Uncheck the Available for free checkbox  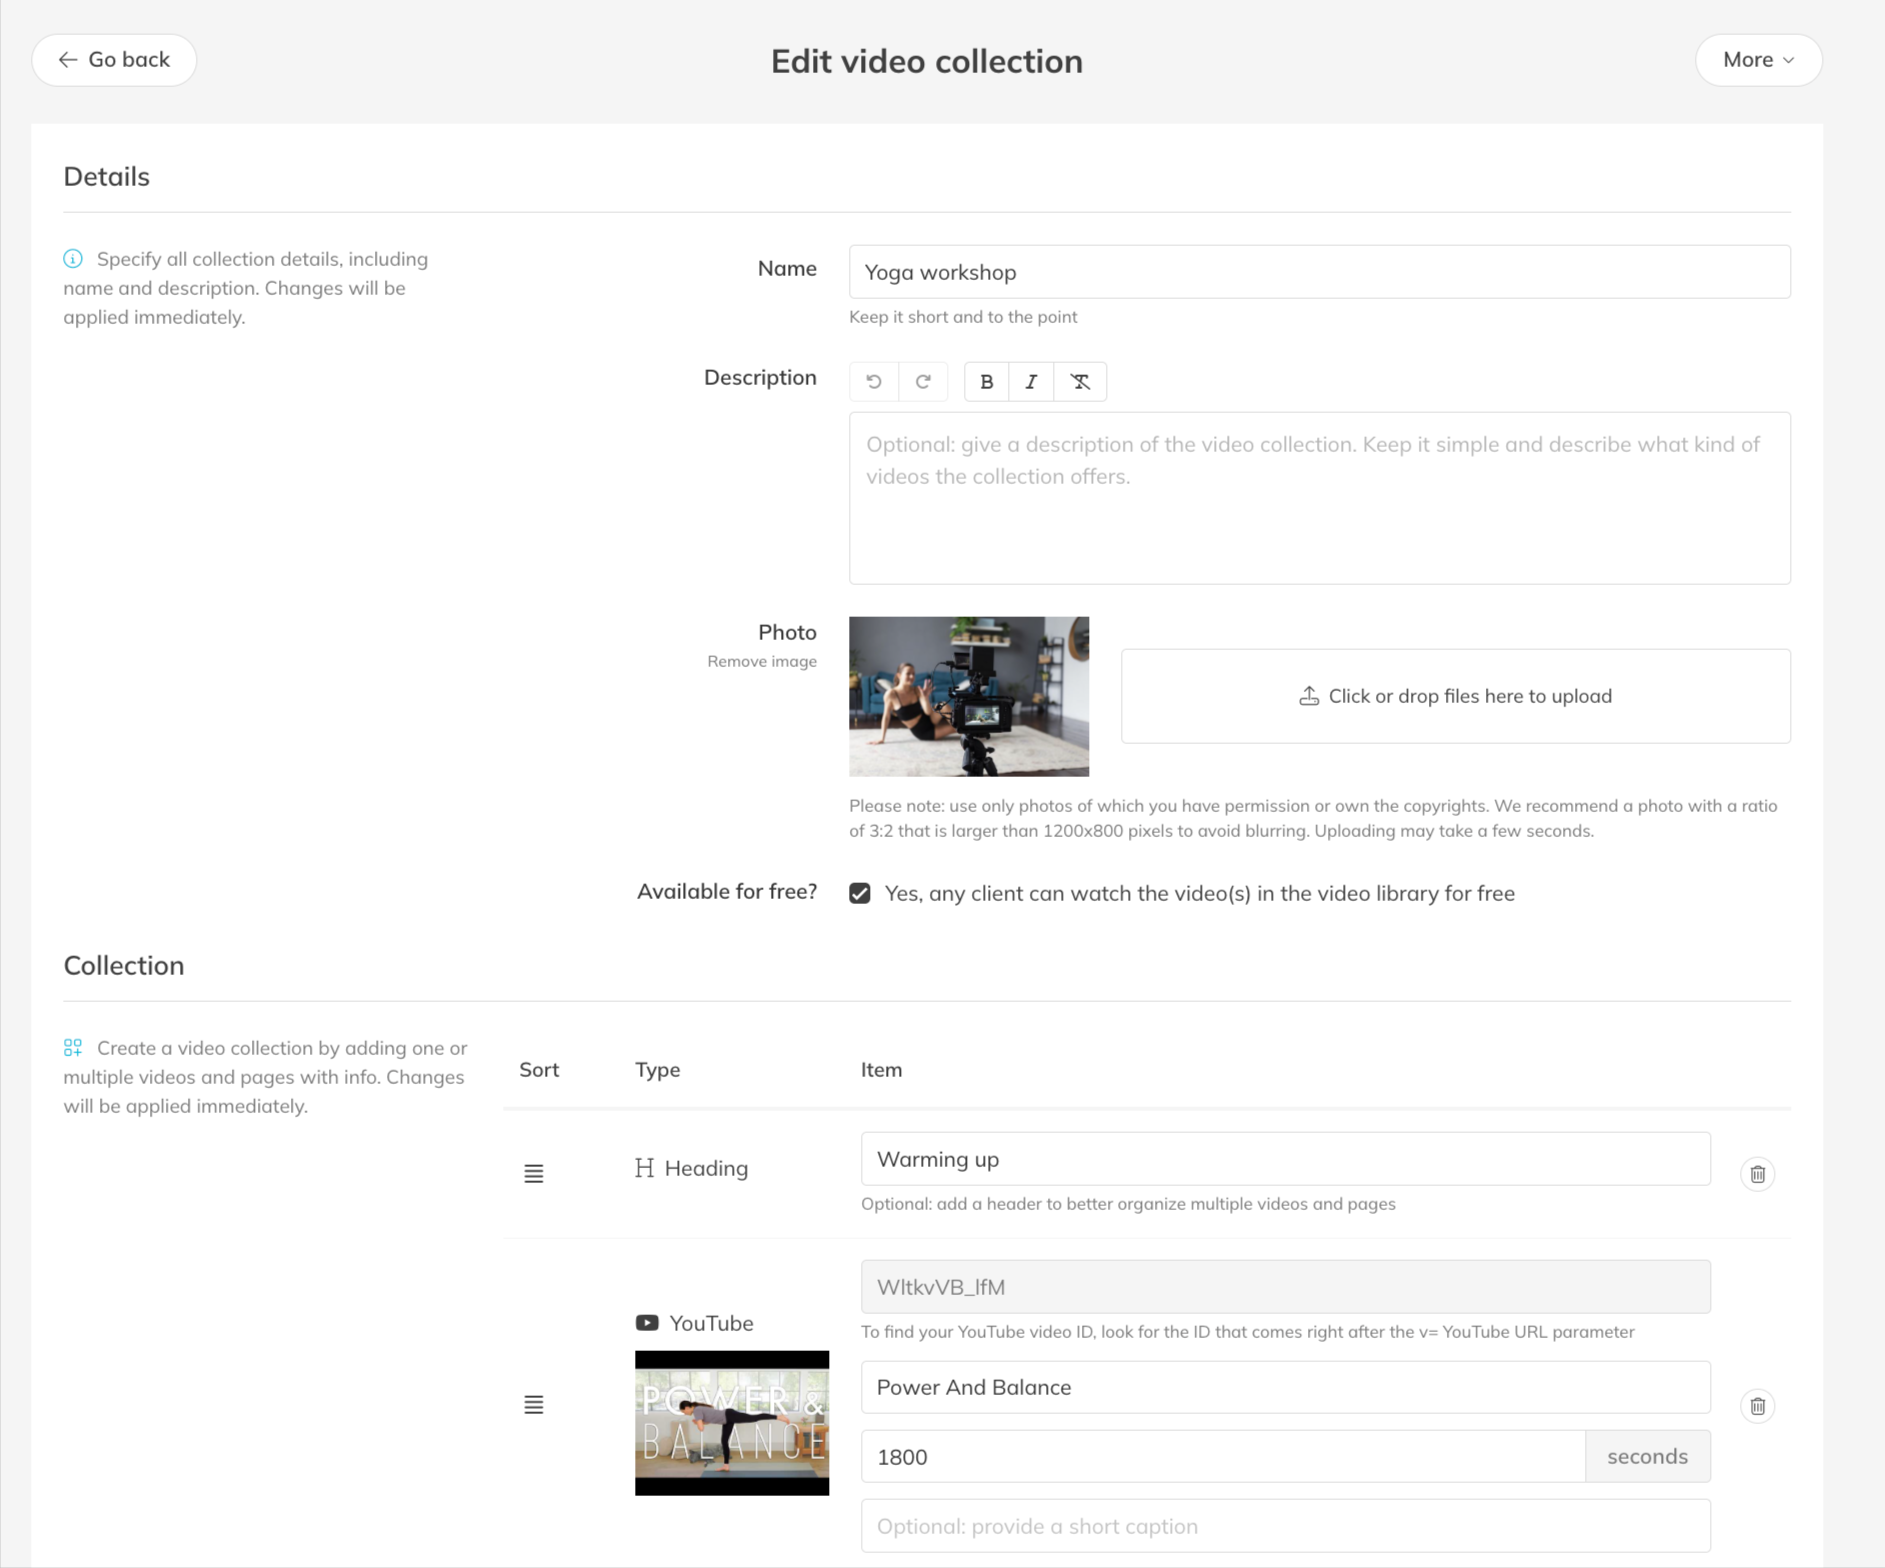tap(860, 893)
